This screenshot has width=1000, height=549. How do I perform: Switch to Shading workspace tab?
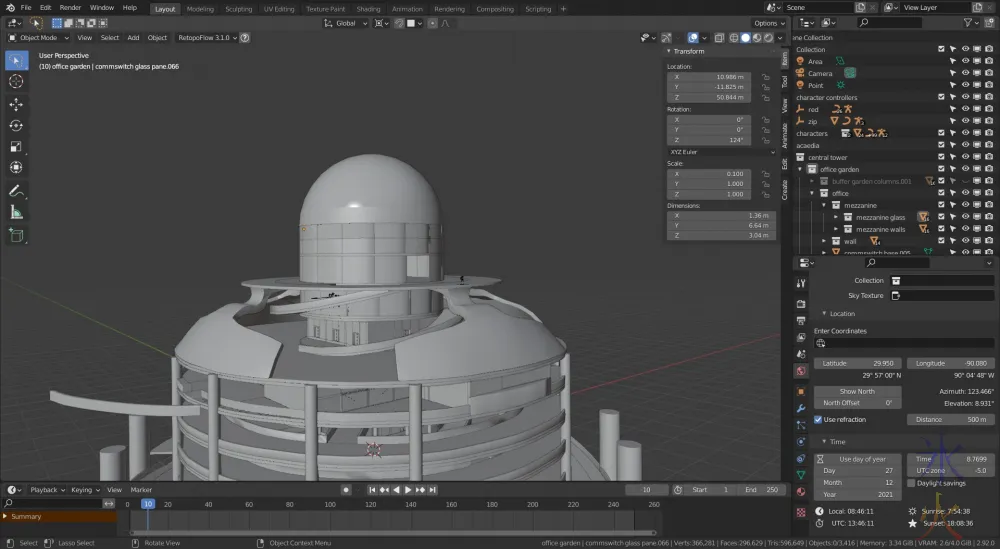(368, 9)
